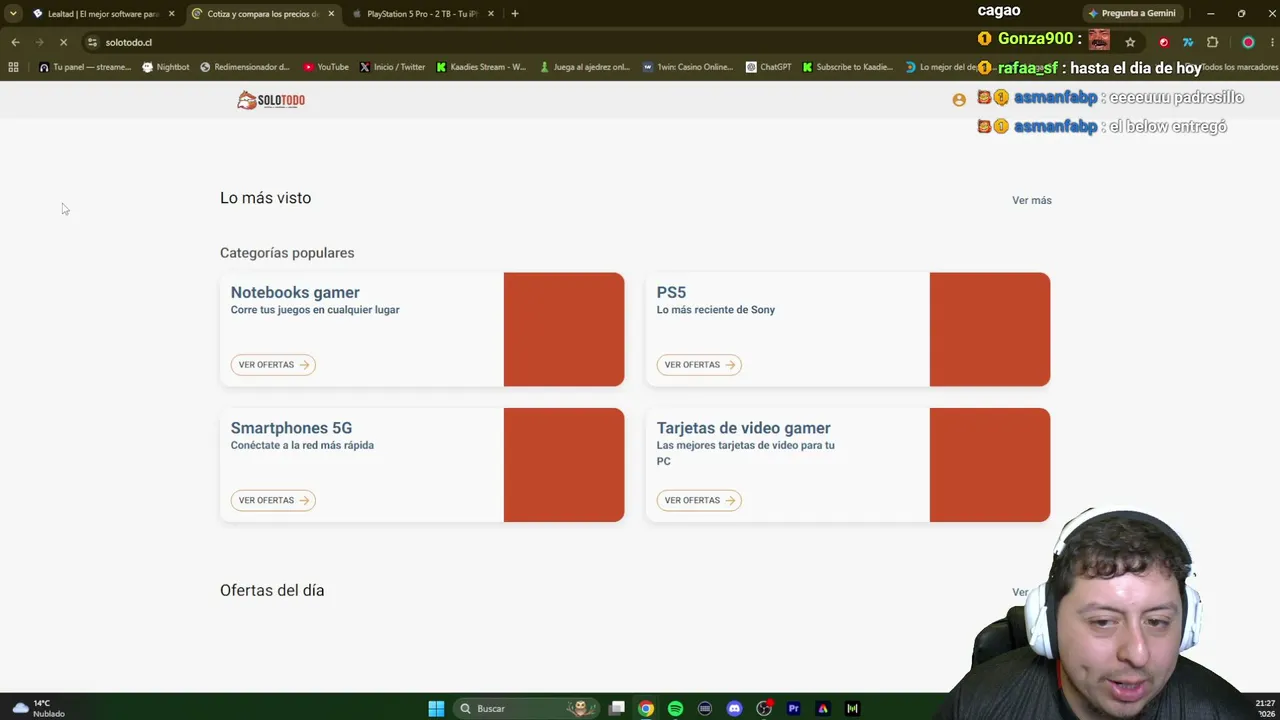Click Ver Ofertas for Smartphones 5G
This screenshot has width=1280, height=720.
click(x=273, y=500)
